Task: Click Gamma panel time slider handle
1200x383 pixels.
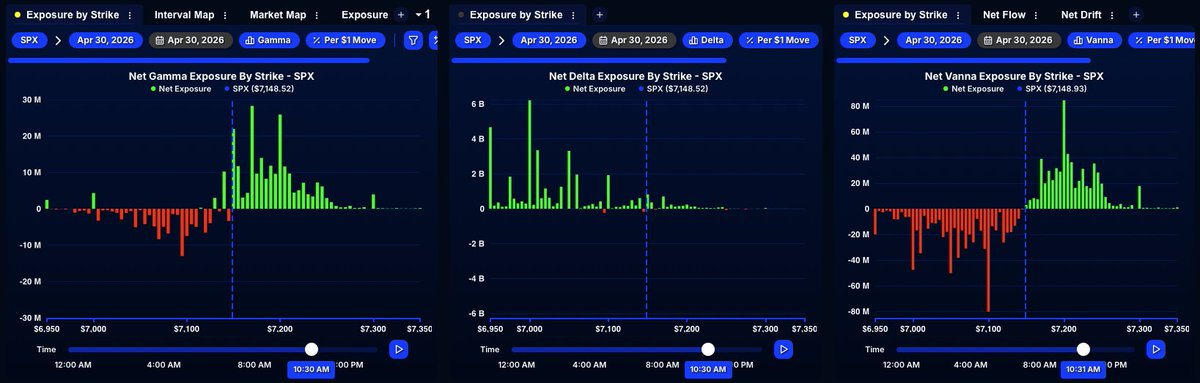Action: [x=312, y=349]
